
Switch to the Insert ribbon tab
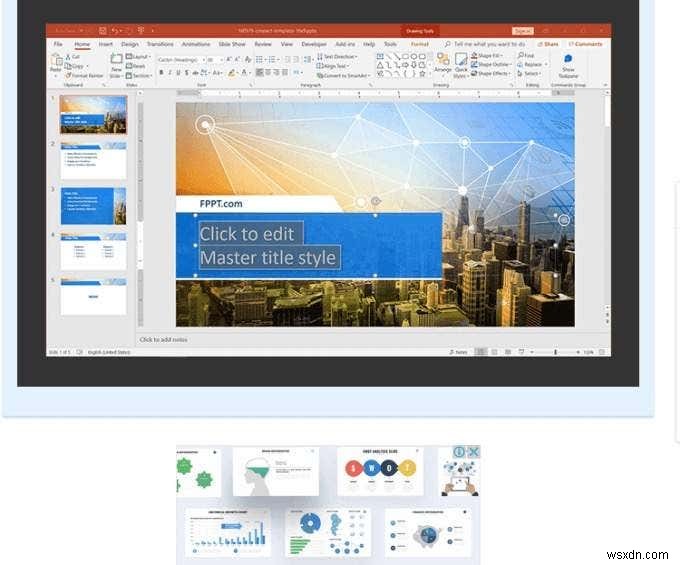[x=105, y=44]
